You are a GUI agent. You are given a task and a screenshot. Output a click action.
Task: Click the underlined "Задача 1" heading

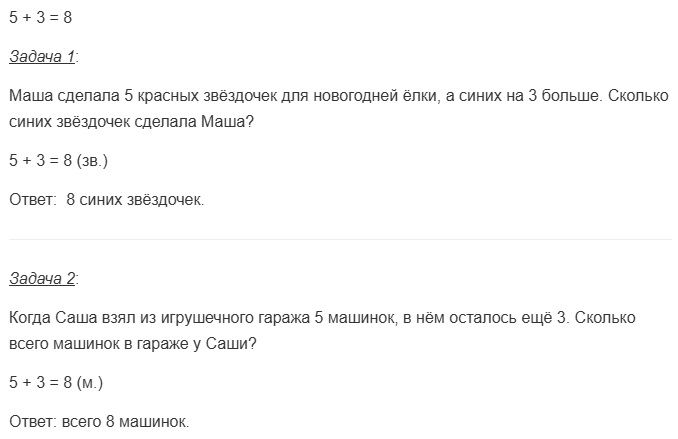pyautogui.click(x=42, y=57)
